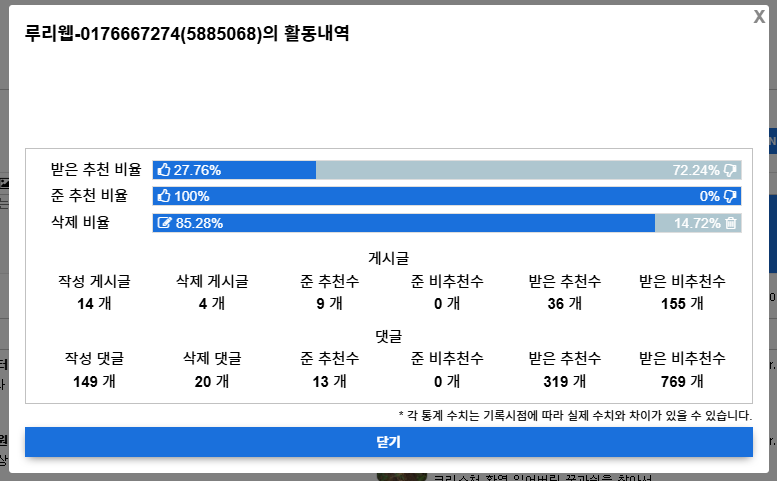777x481 pixels.
Task: Click the thumbs-down icon next to 0%
Action: click(x=730, y=196)
